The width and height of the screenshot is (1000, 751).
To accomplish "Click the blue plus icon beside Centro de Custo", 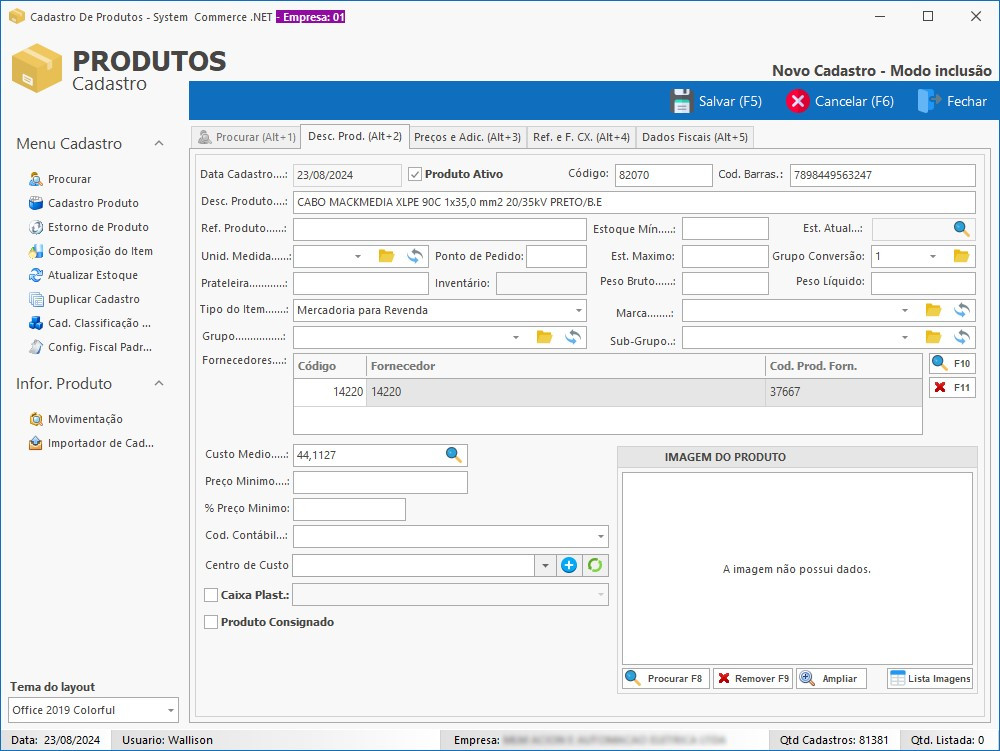I will (569, 566).
